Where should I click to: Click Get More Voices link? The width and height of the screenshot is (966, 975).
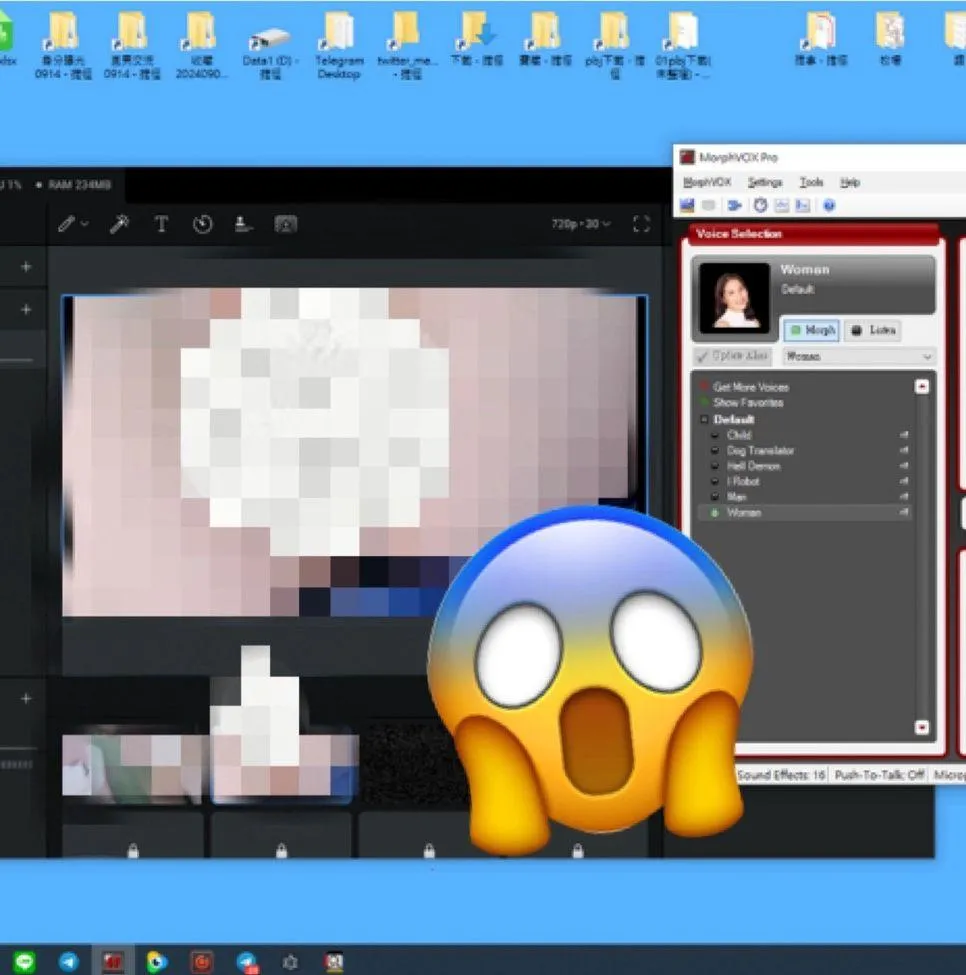point(751,387)
